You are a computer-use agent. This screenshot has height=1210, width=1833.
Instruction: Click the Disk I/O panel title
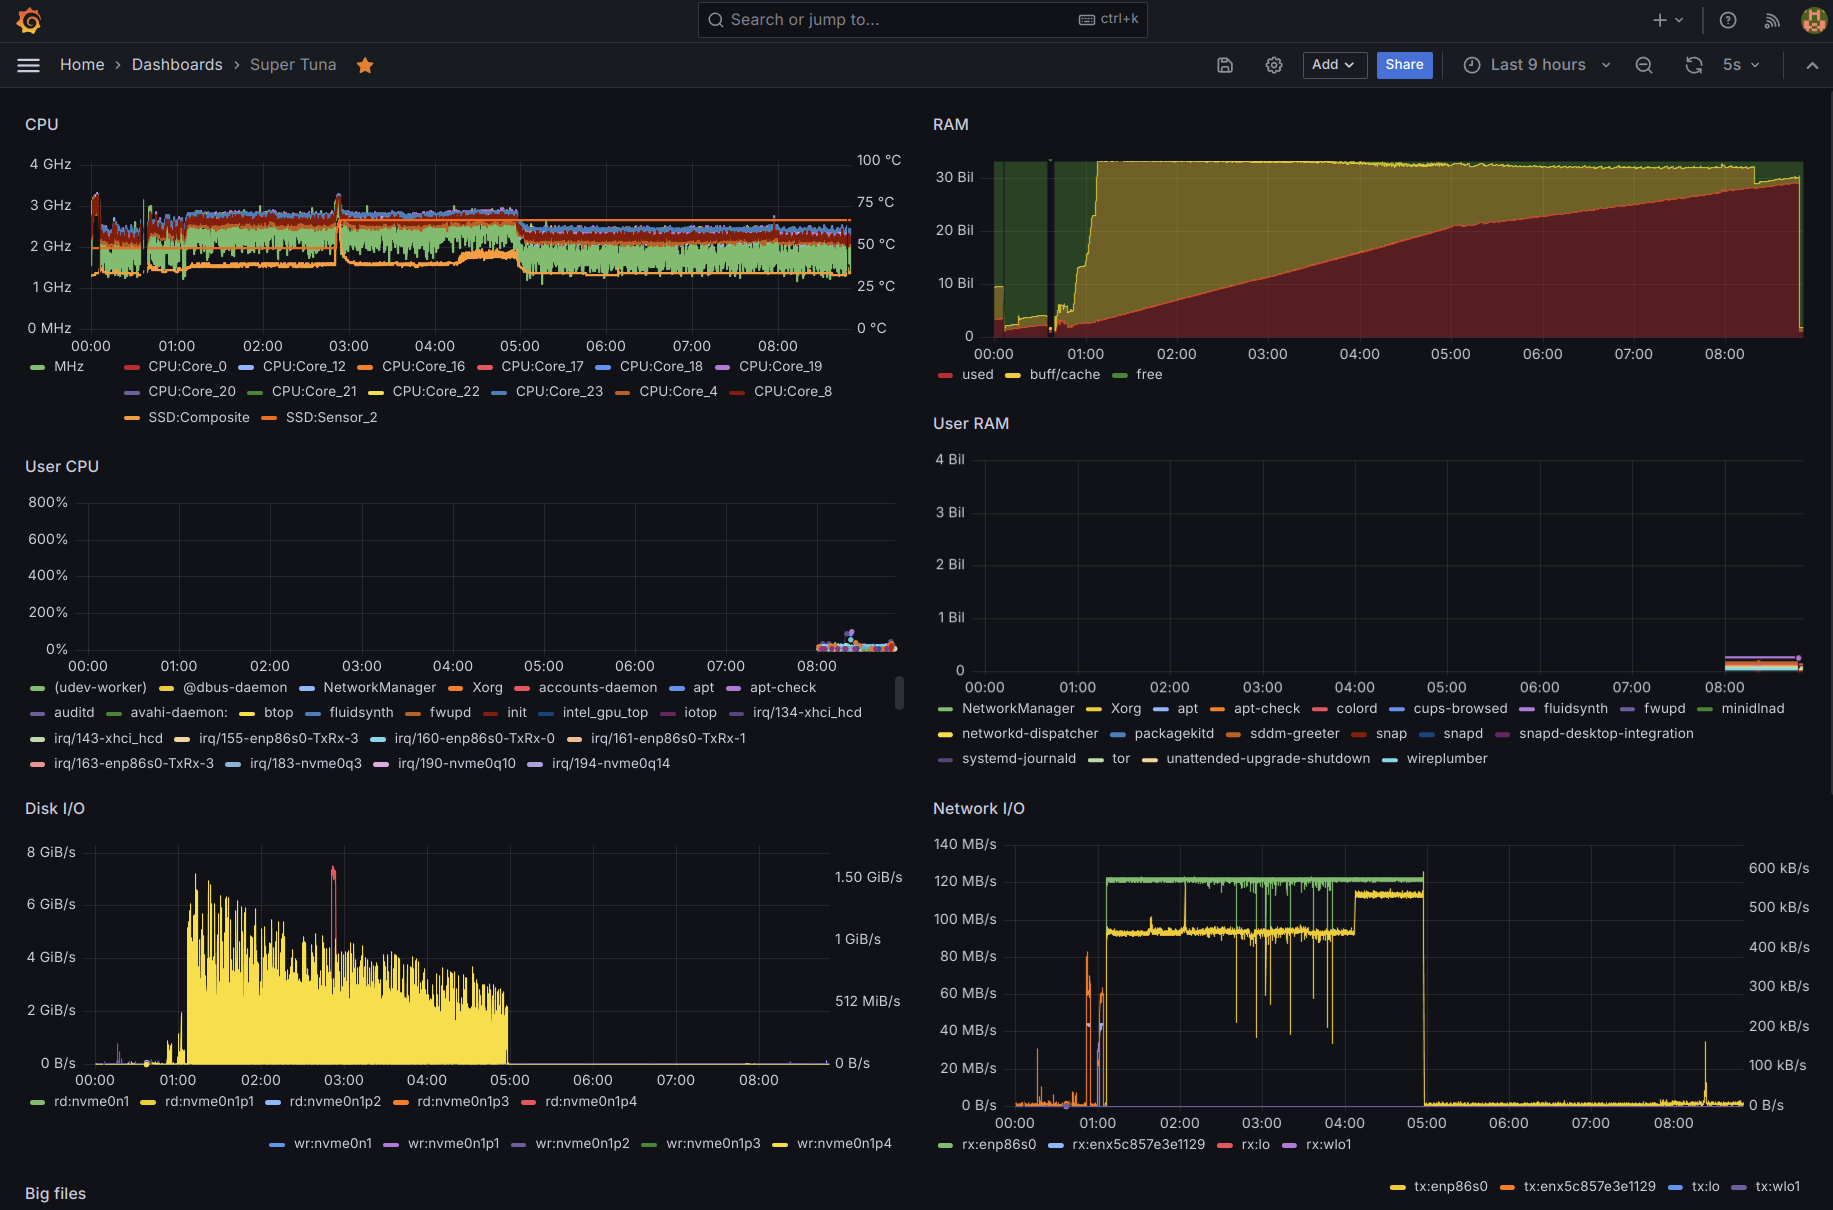click(55, 808)
